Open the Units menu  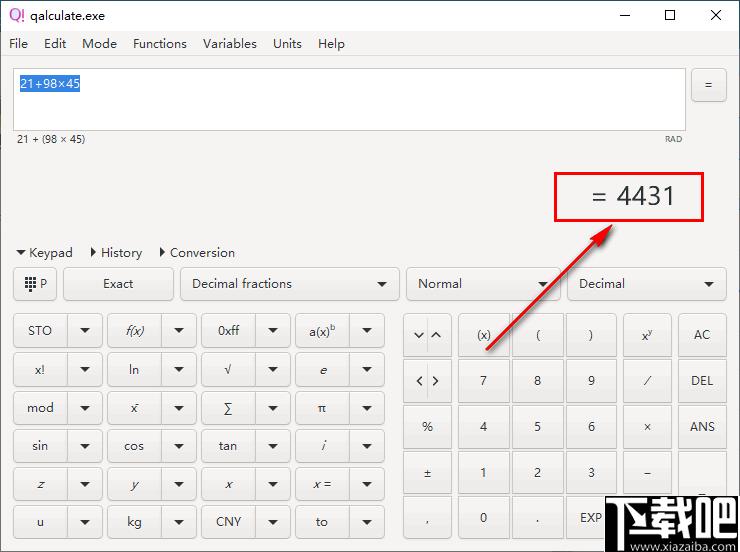pyautogui.click(x=287, y=44)
